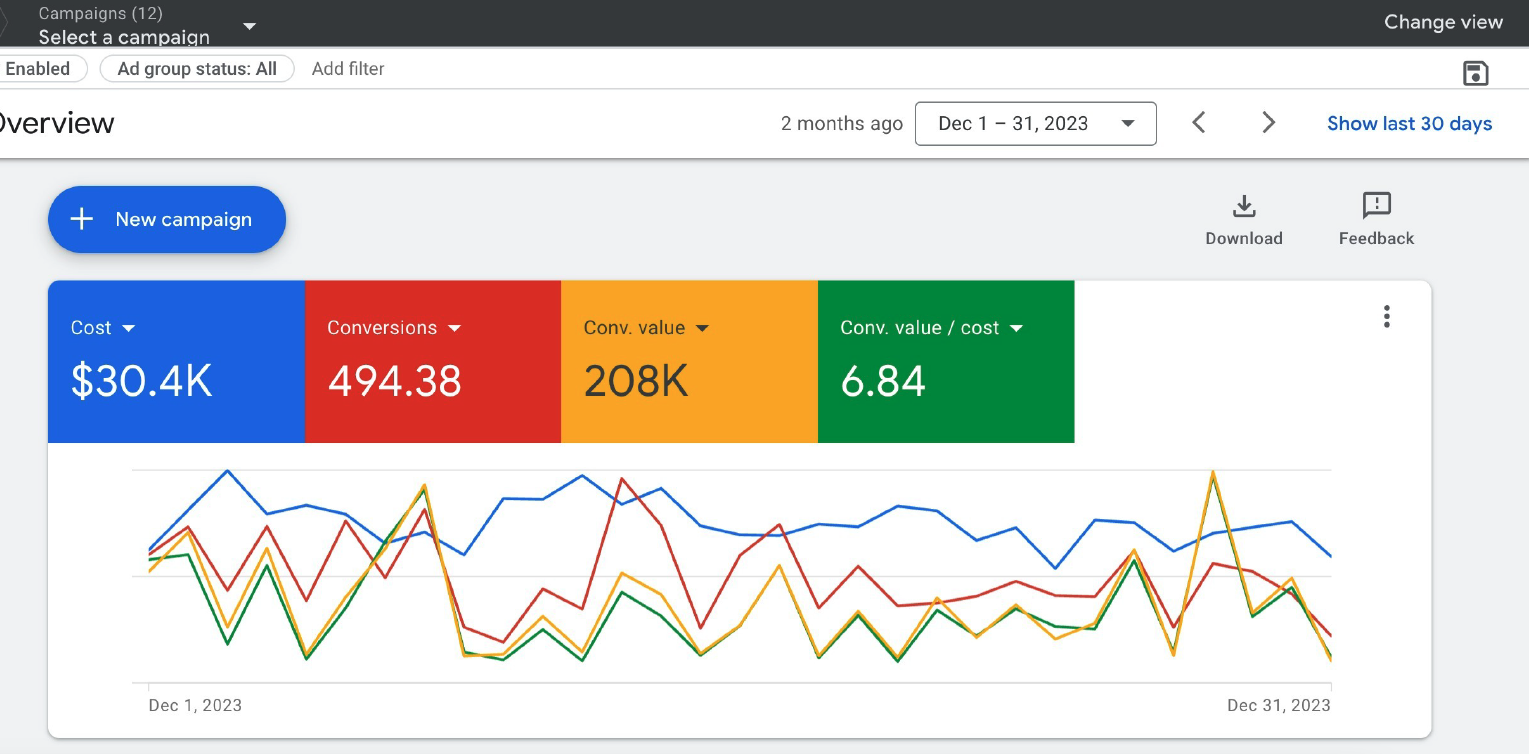This screenshot has width=1529, height=754.
Task: Expand the Select a campaign dropdown
Action: point(249,26)
